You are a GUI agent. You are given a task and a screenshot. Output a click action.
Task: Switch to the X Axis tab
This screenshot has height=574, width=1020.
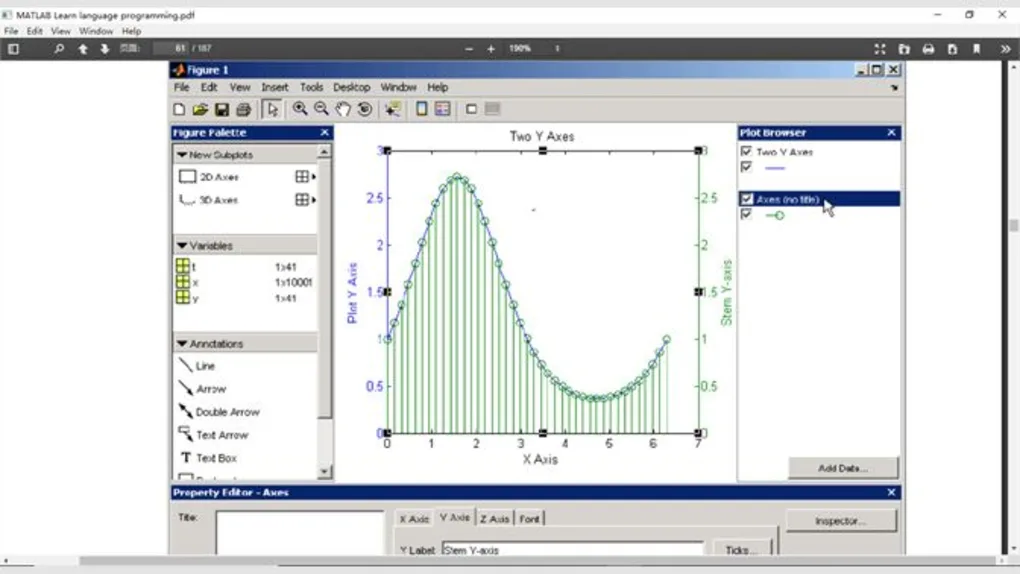pos(414,519)
